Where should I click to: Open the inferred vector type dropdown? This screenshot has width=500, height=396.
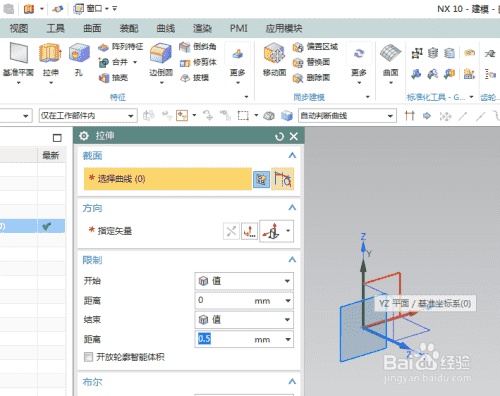point(288,231)
